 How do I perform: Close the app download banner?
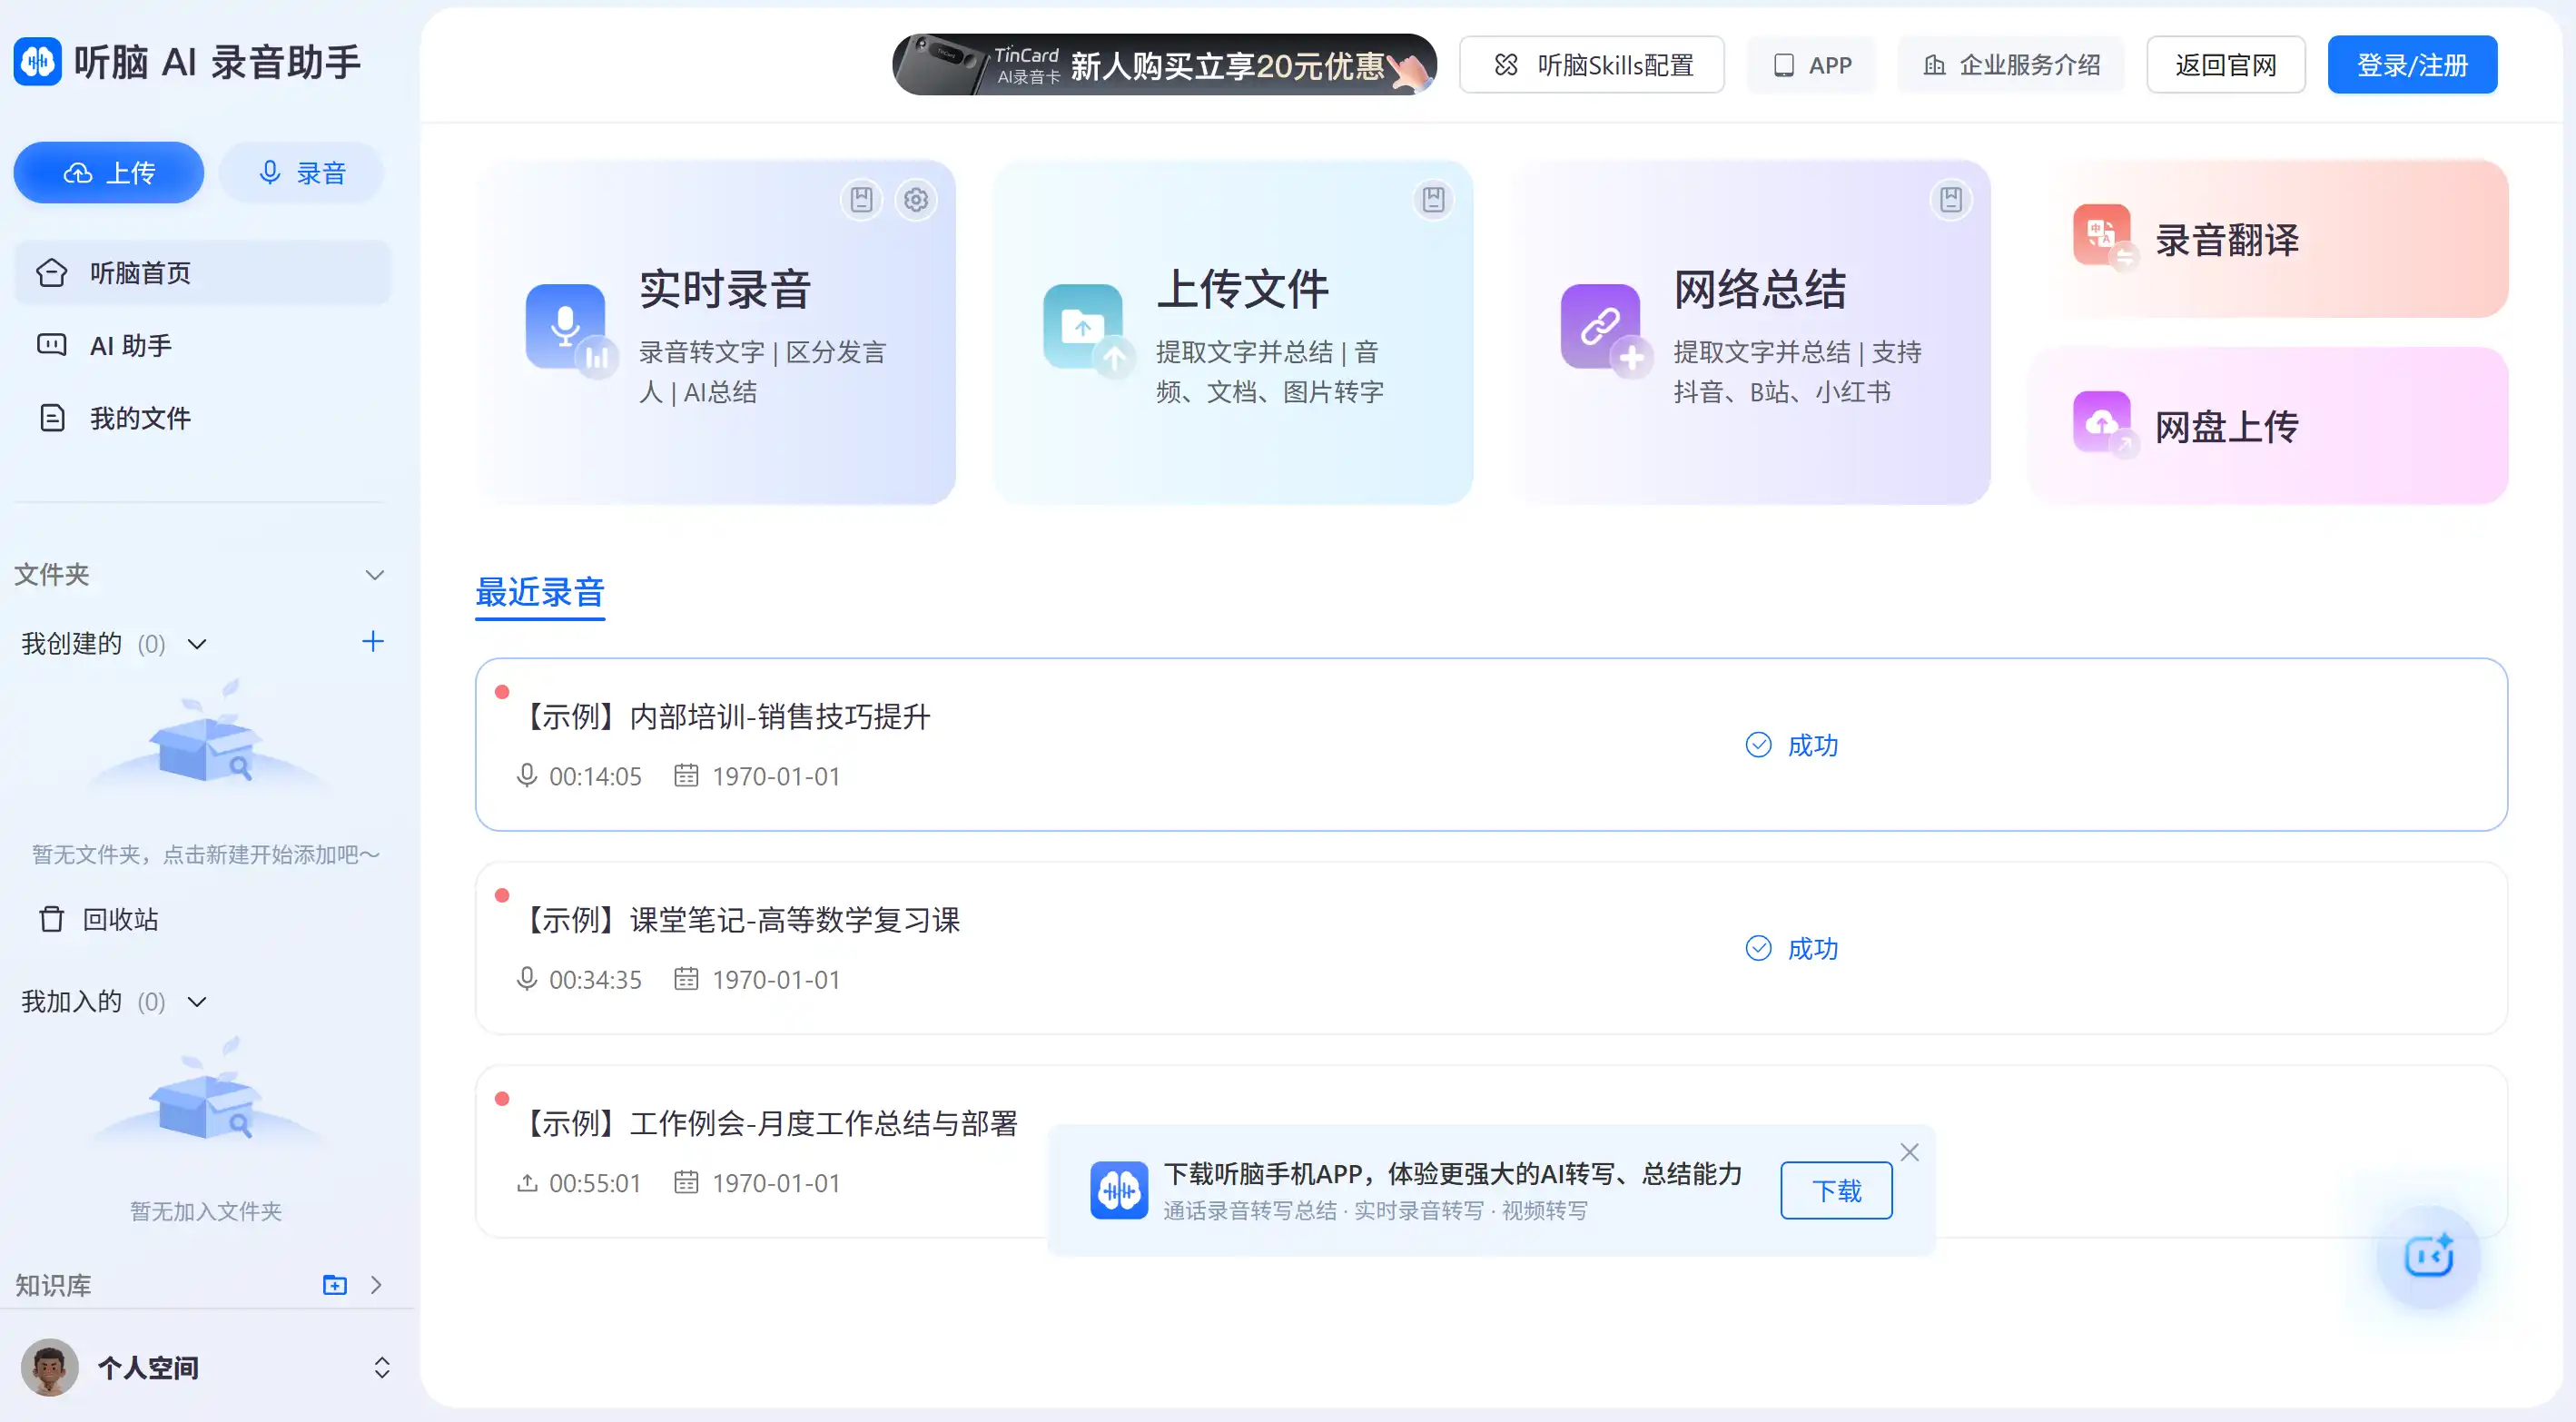[1909, 1152]
